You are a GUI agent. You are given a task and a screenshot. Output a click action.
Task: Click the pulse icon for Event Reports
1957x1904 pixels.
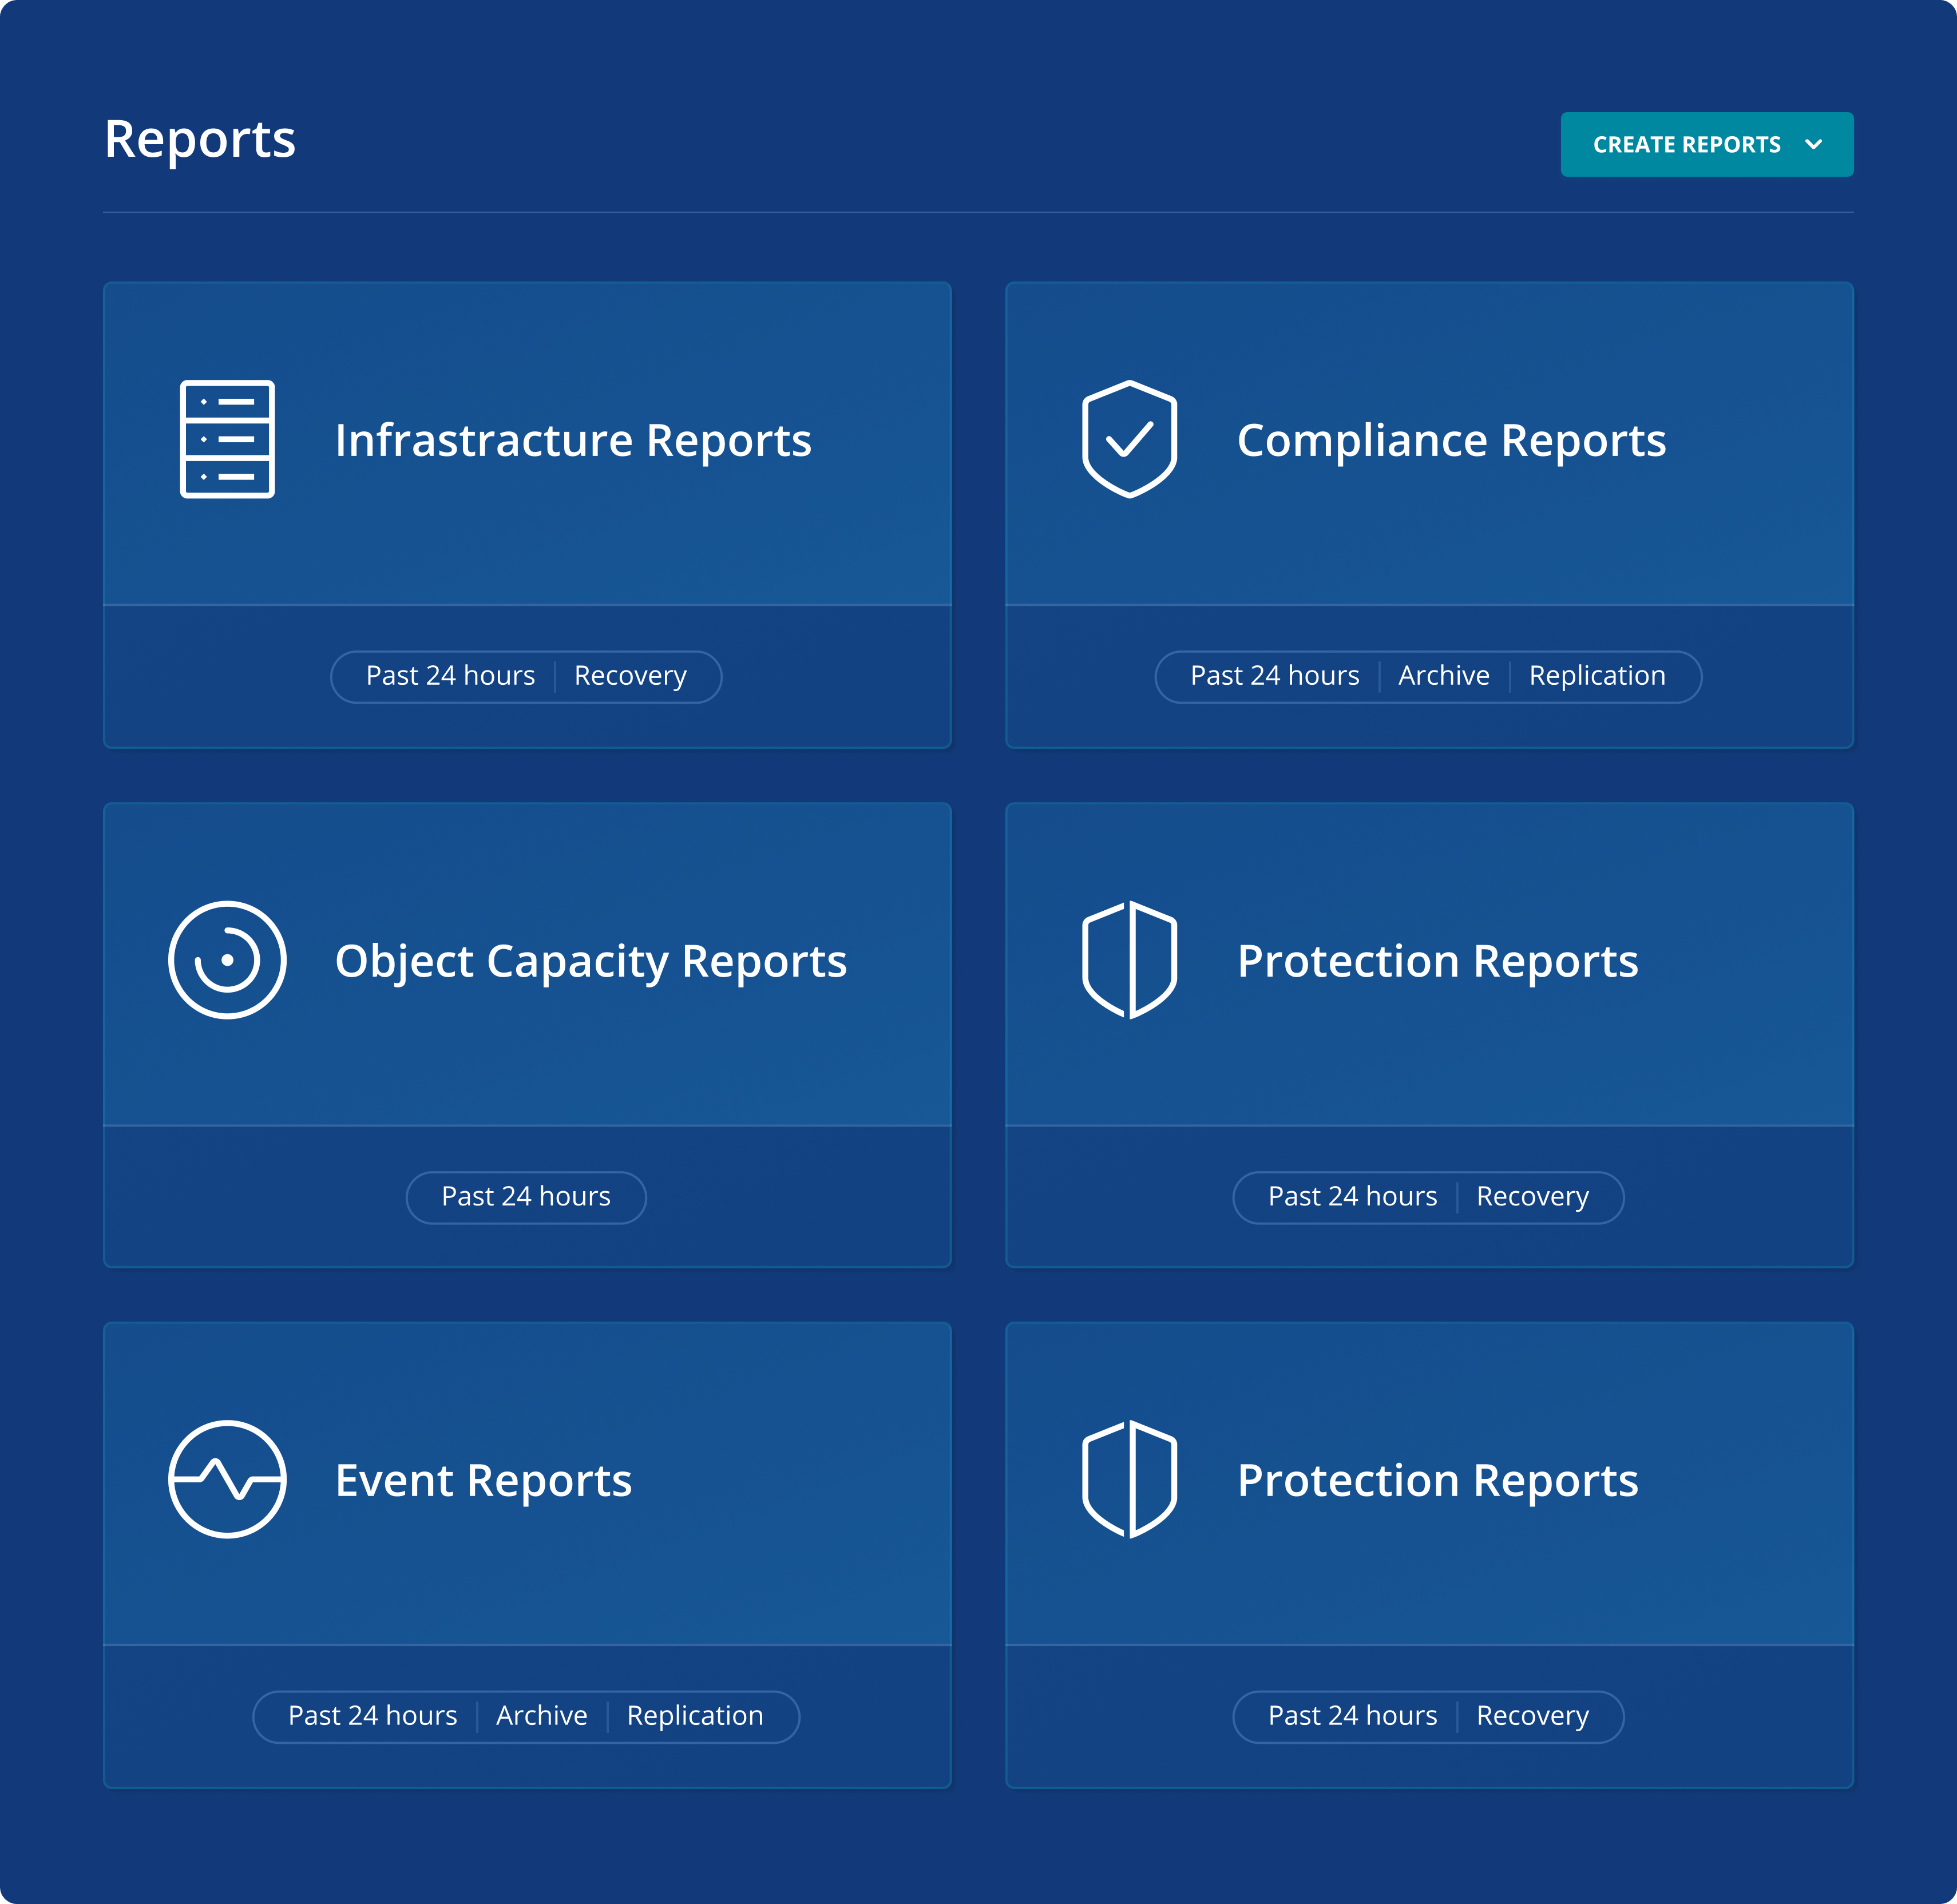(227, 1479)
